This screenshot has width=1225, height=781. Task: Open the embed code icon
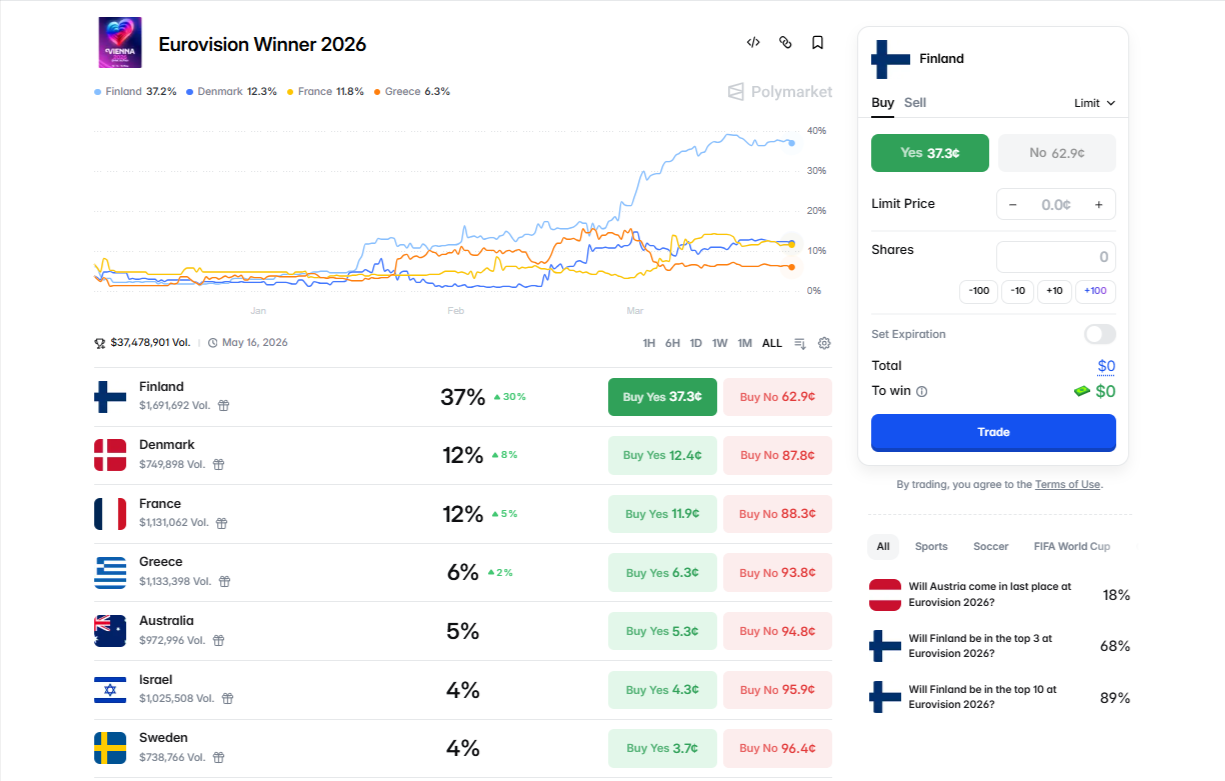click(x=753, y=42)
